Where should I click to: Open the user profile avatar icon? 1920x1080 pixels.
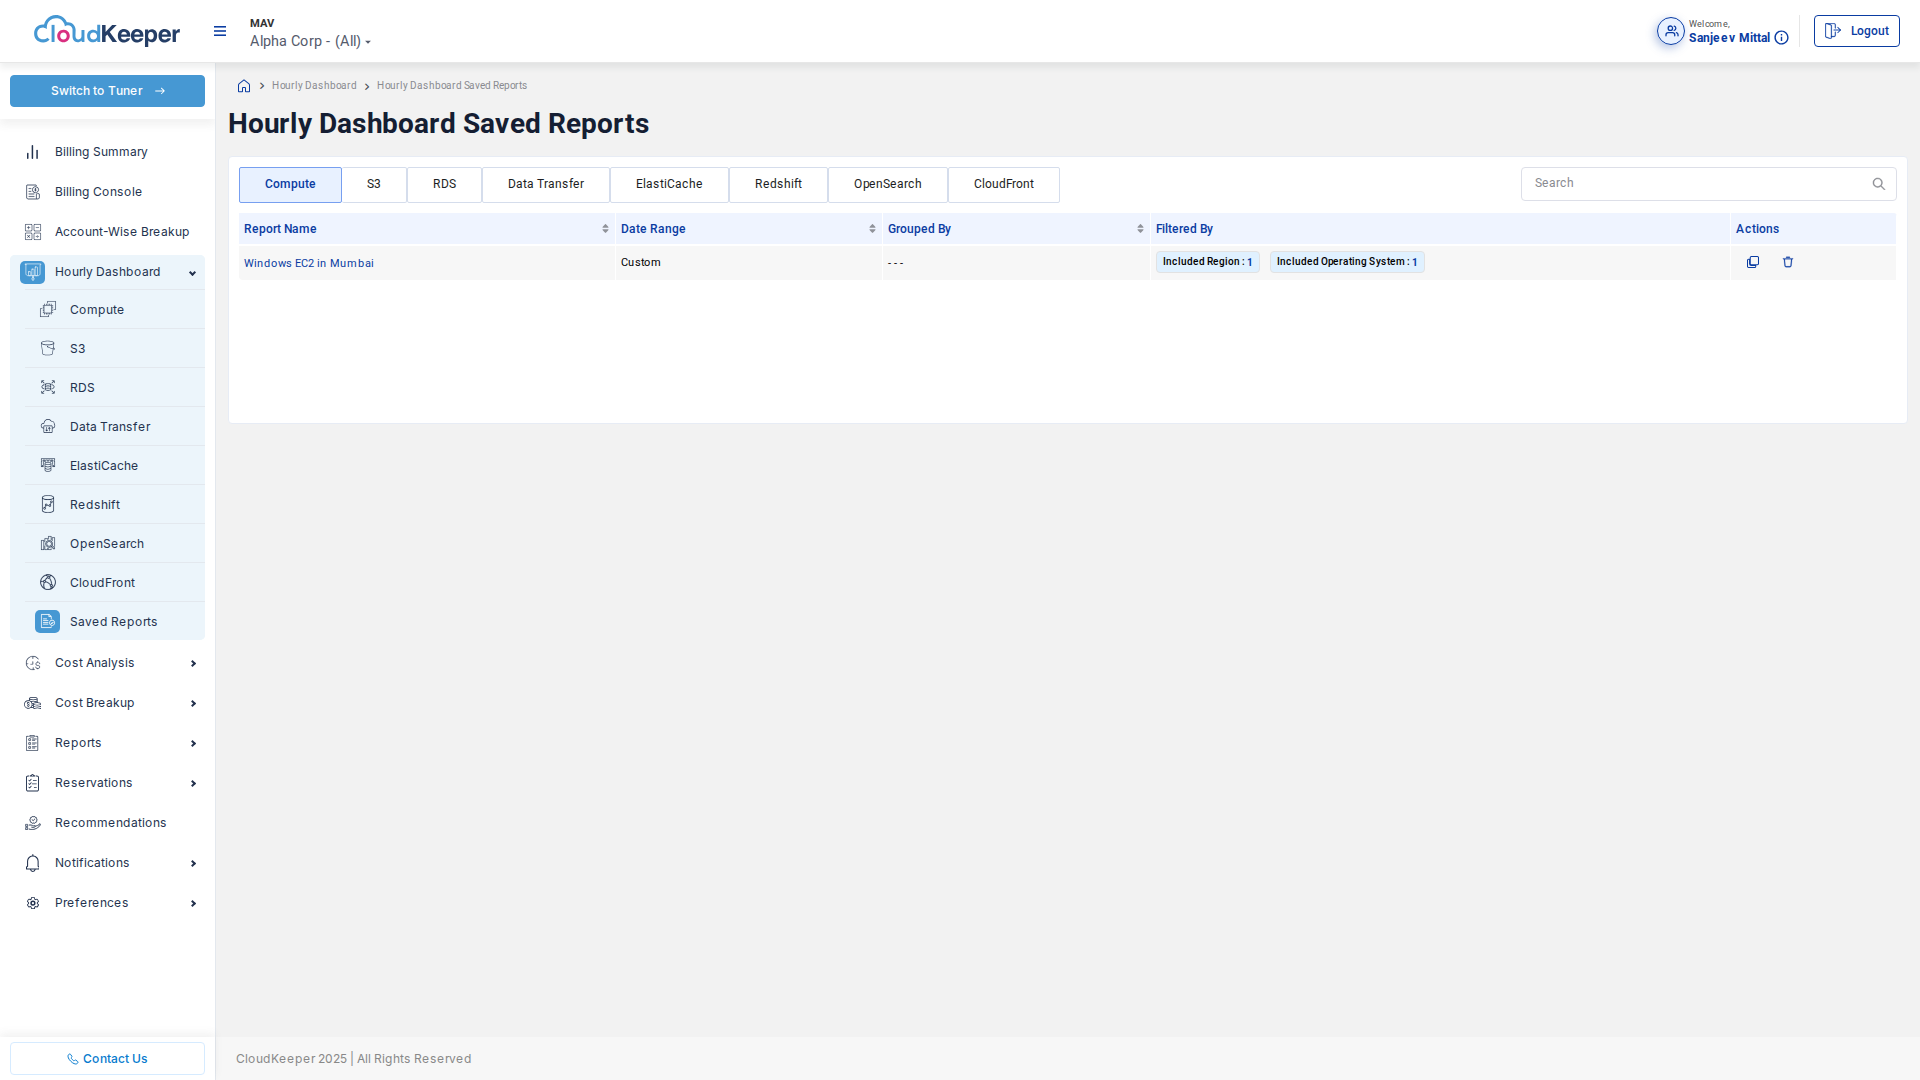point(1670,32)
